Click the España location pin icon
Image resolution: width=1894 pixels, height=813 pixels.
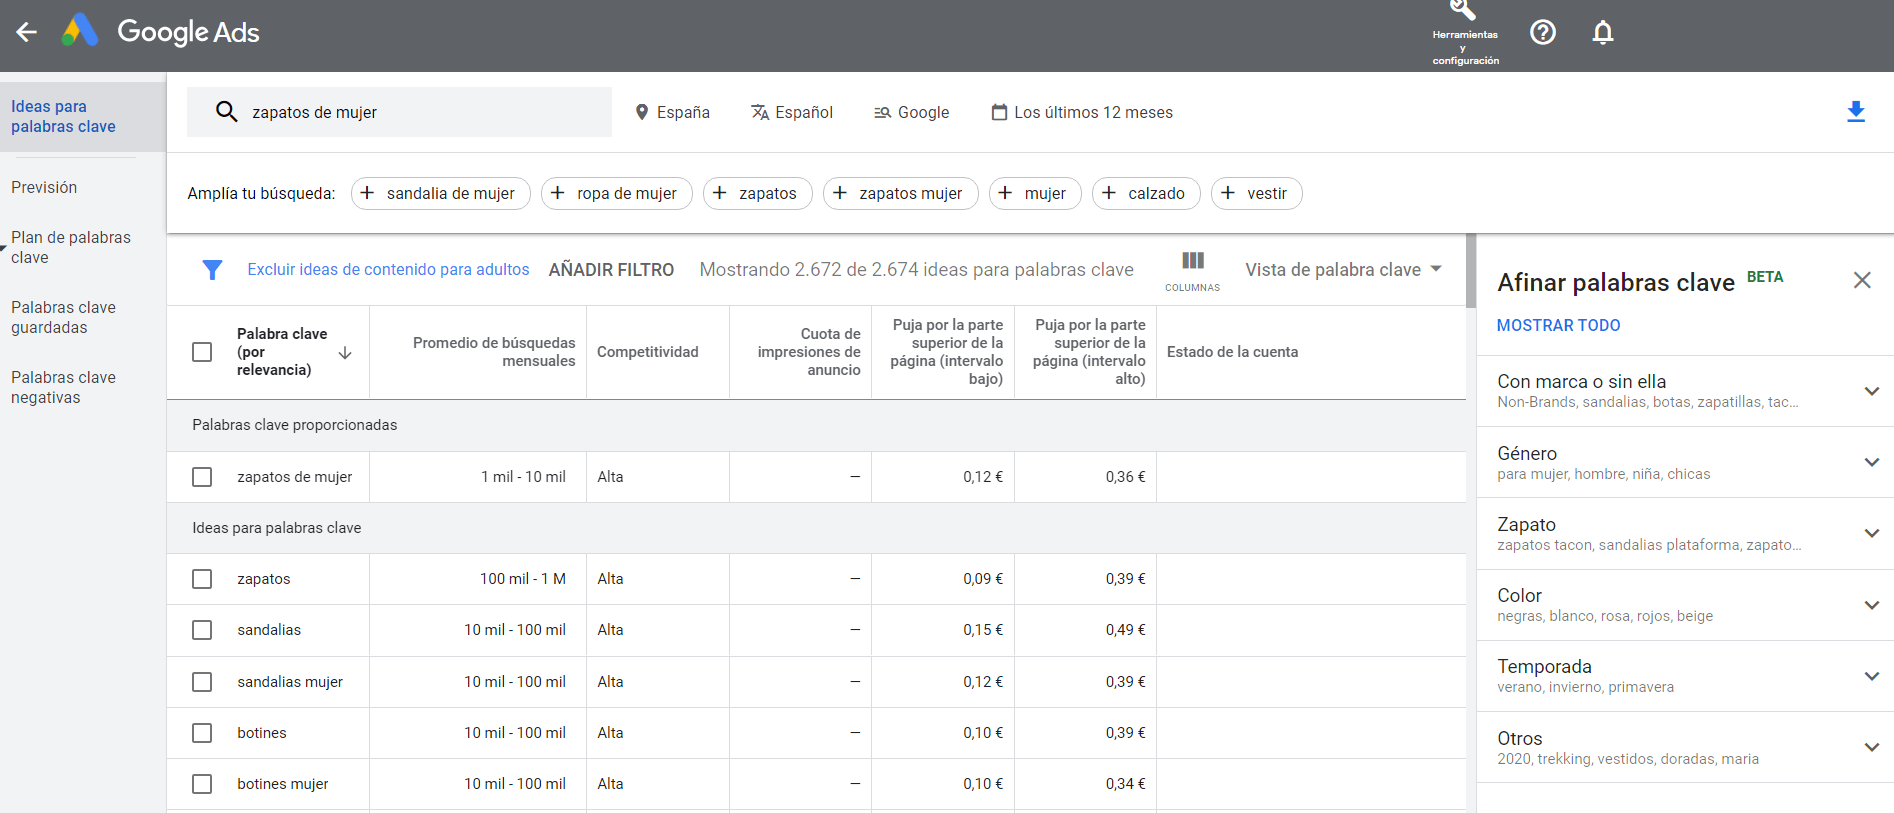[x=642, y=112]
